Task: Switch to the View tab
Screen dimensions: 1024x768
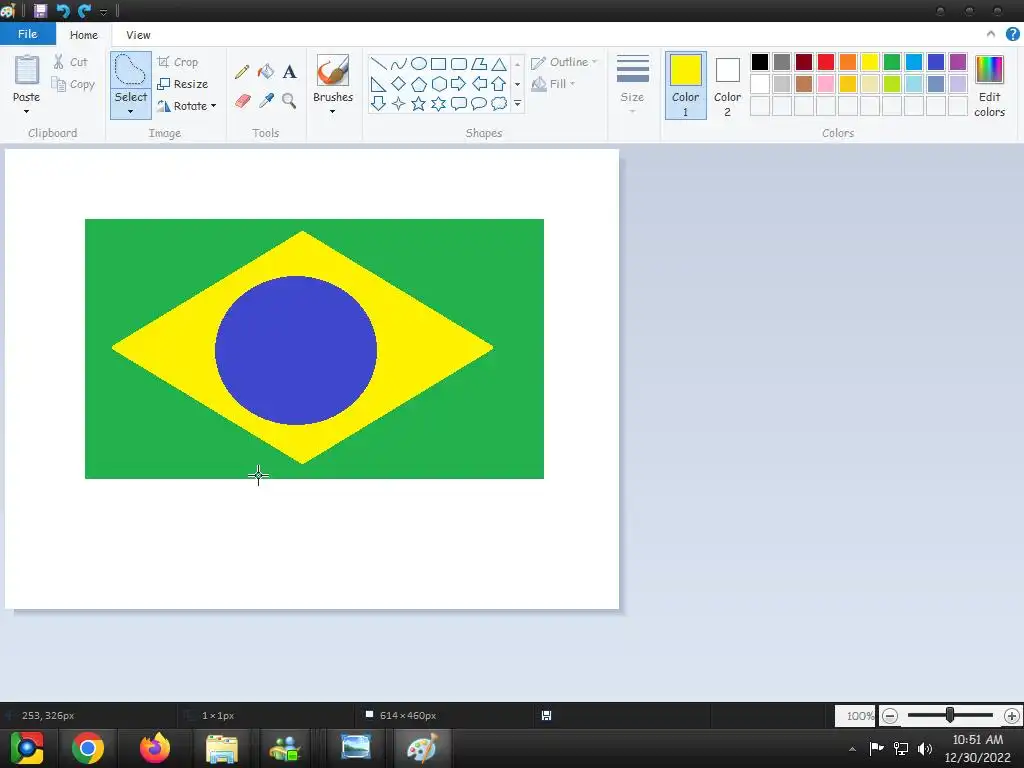Action: pos(138,35)
